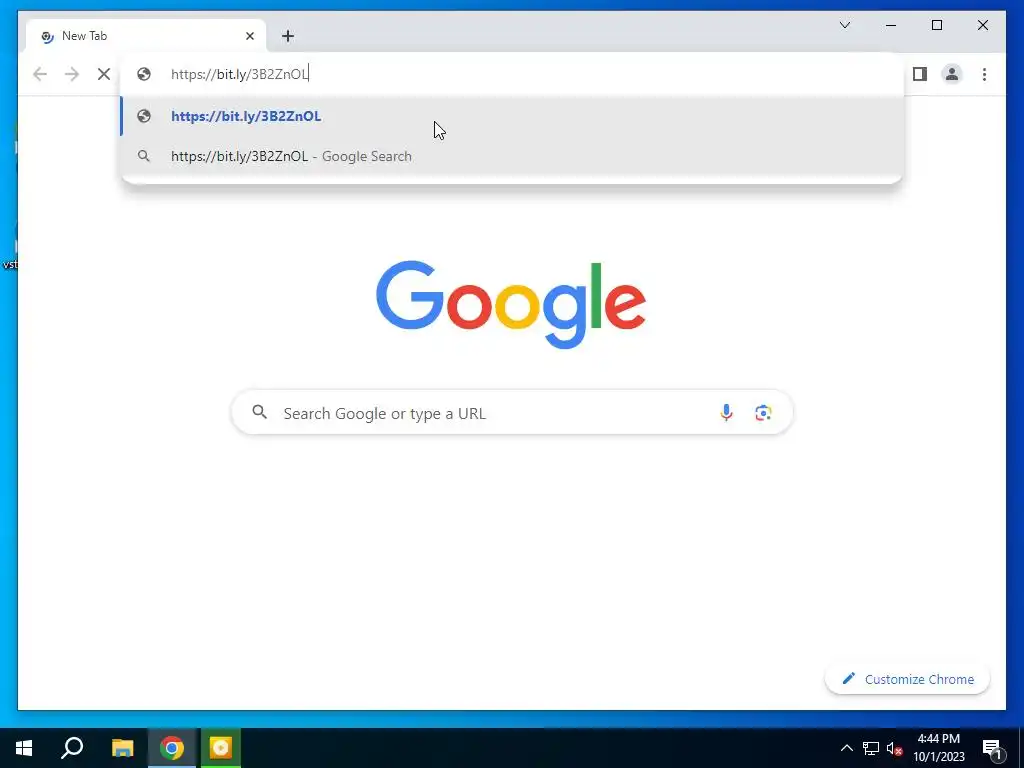Click the globe icon in the address bar
Screen dimensions: 1024x768
coord(144,74)
